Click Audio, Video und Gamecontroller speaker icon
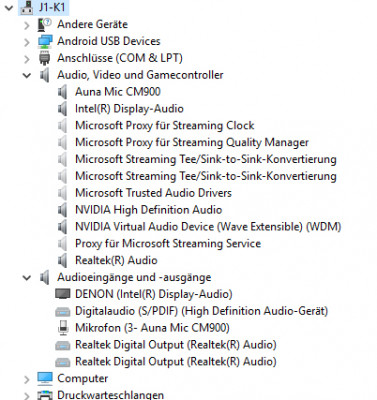Screen dimensions: 377x400 click(x=45, y=75)
